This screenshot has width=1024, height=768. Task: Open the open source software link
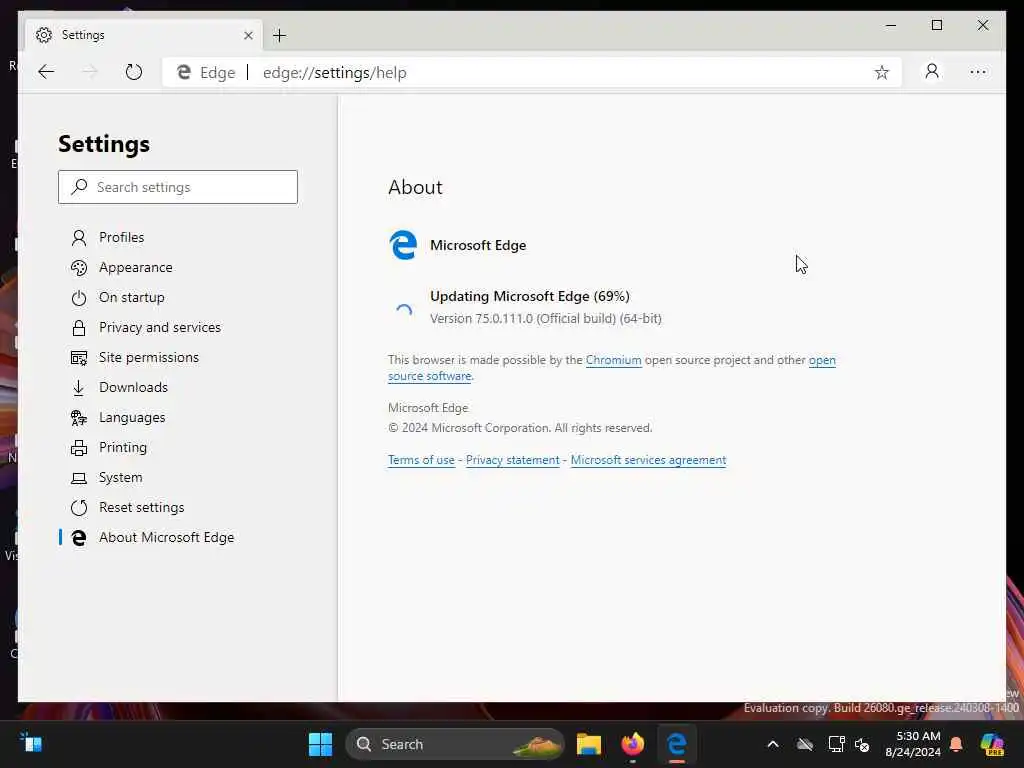[429, 376]
